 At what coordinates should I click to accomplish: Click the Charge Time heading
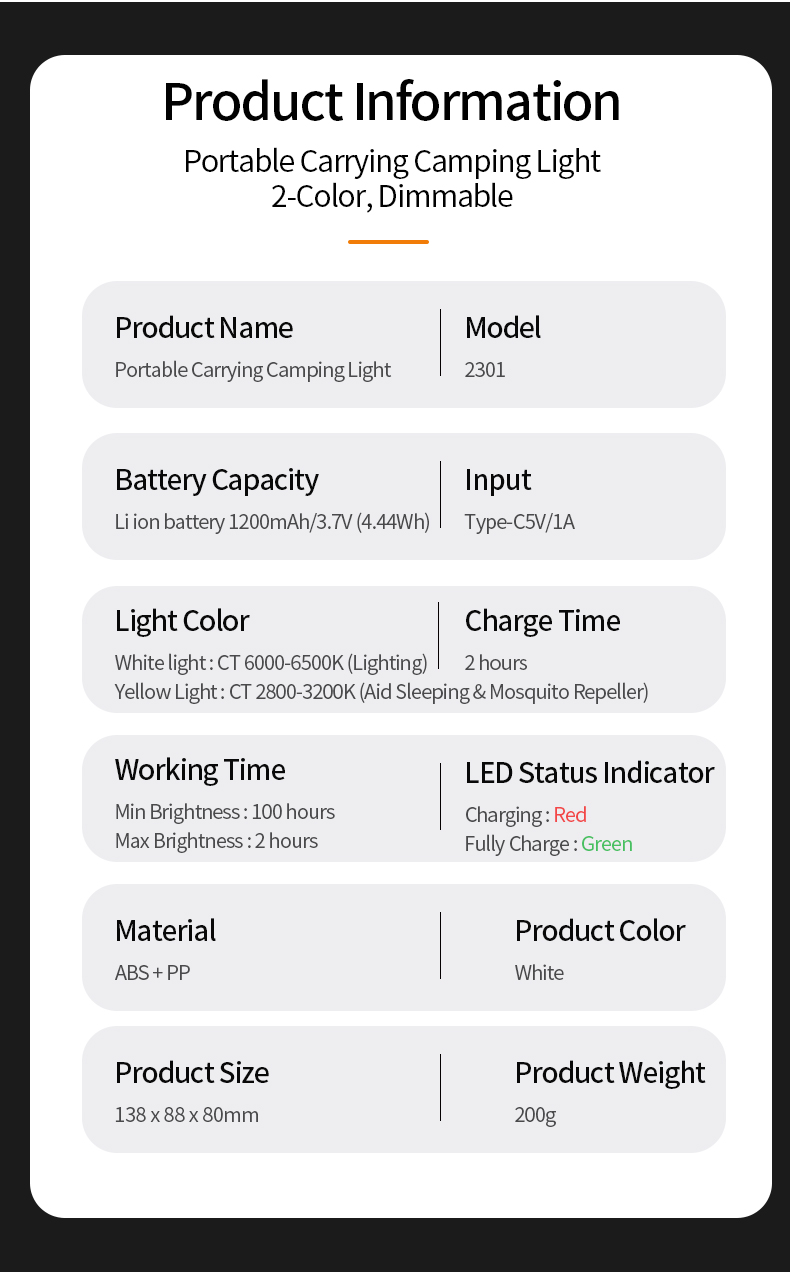coord(542,621)
